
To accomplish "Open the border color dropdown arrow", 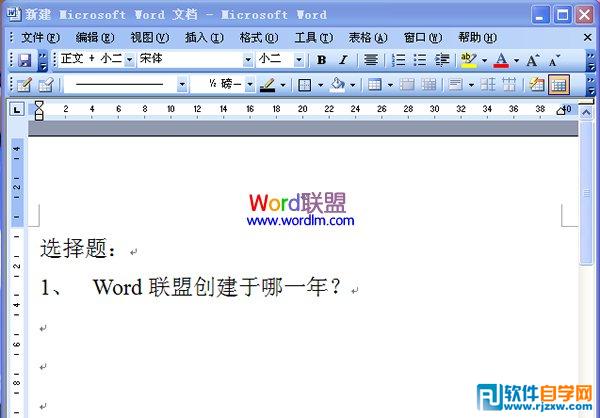I will coord(283,85).
